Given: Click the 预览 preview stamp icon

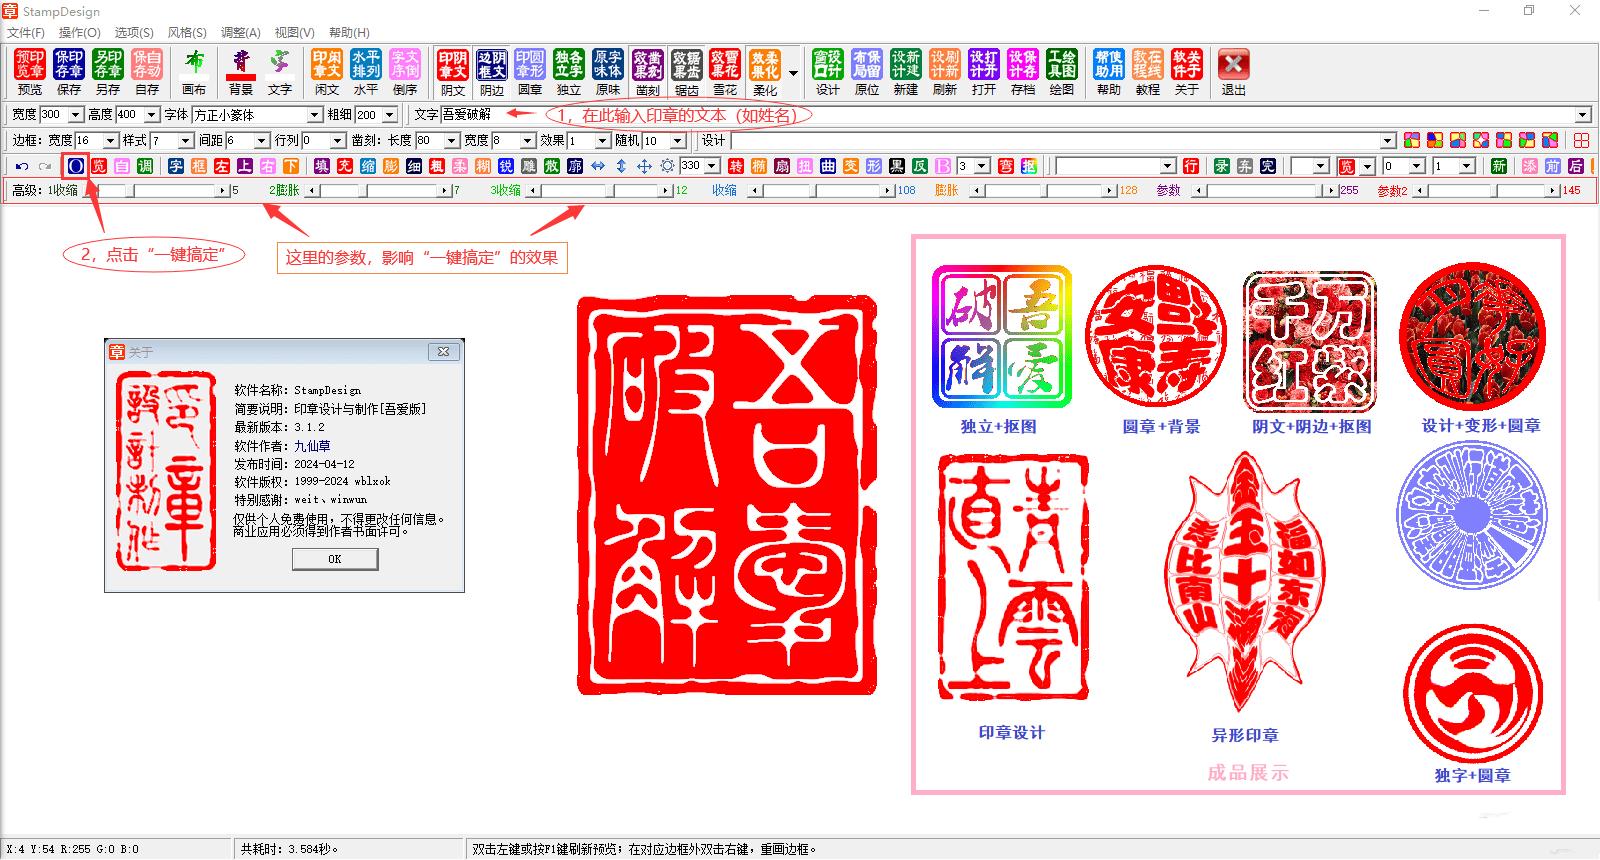Looking at the screenshot, I should (30, 72).
